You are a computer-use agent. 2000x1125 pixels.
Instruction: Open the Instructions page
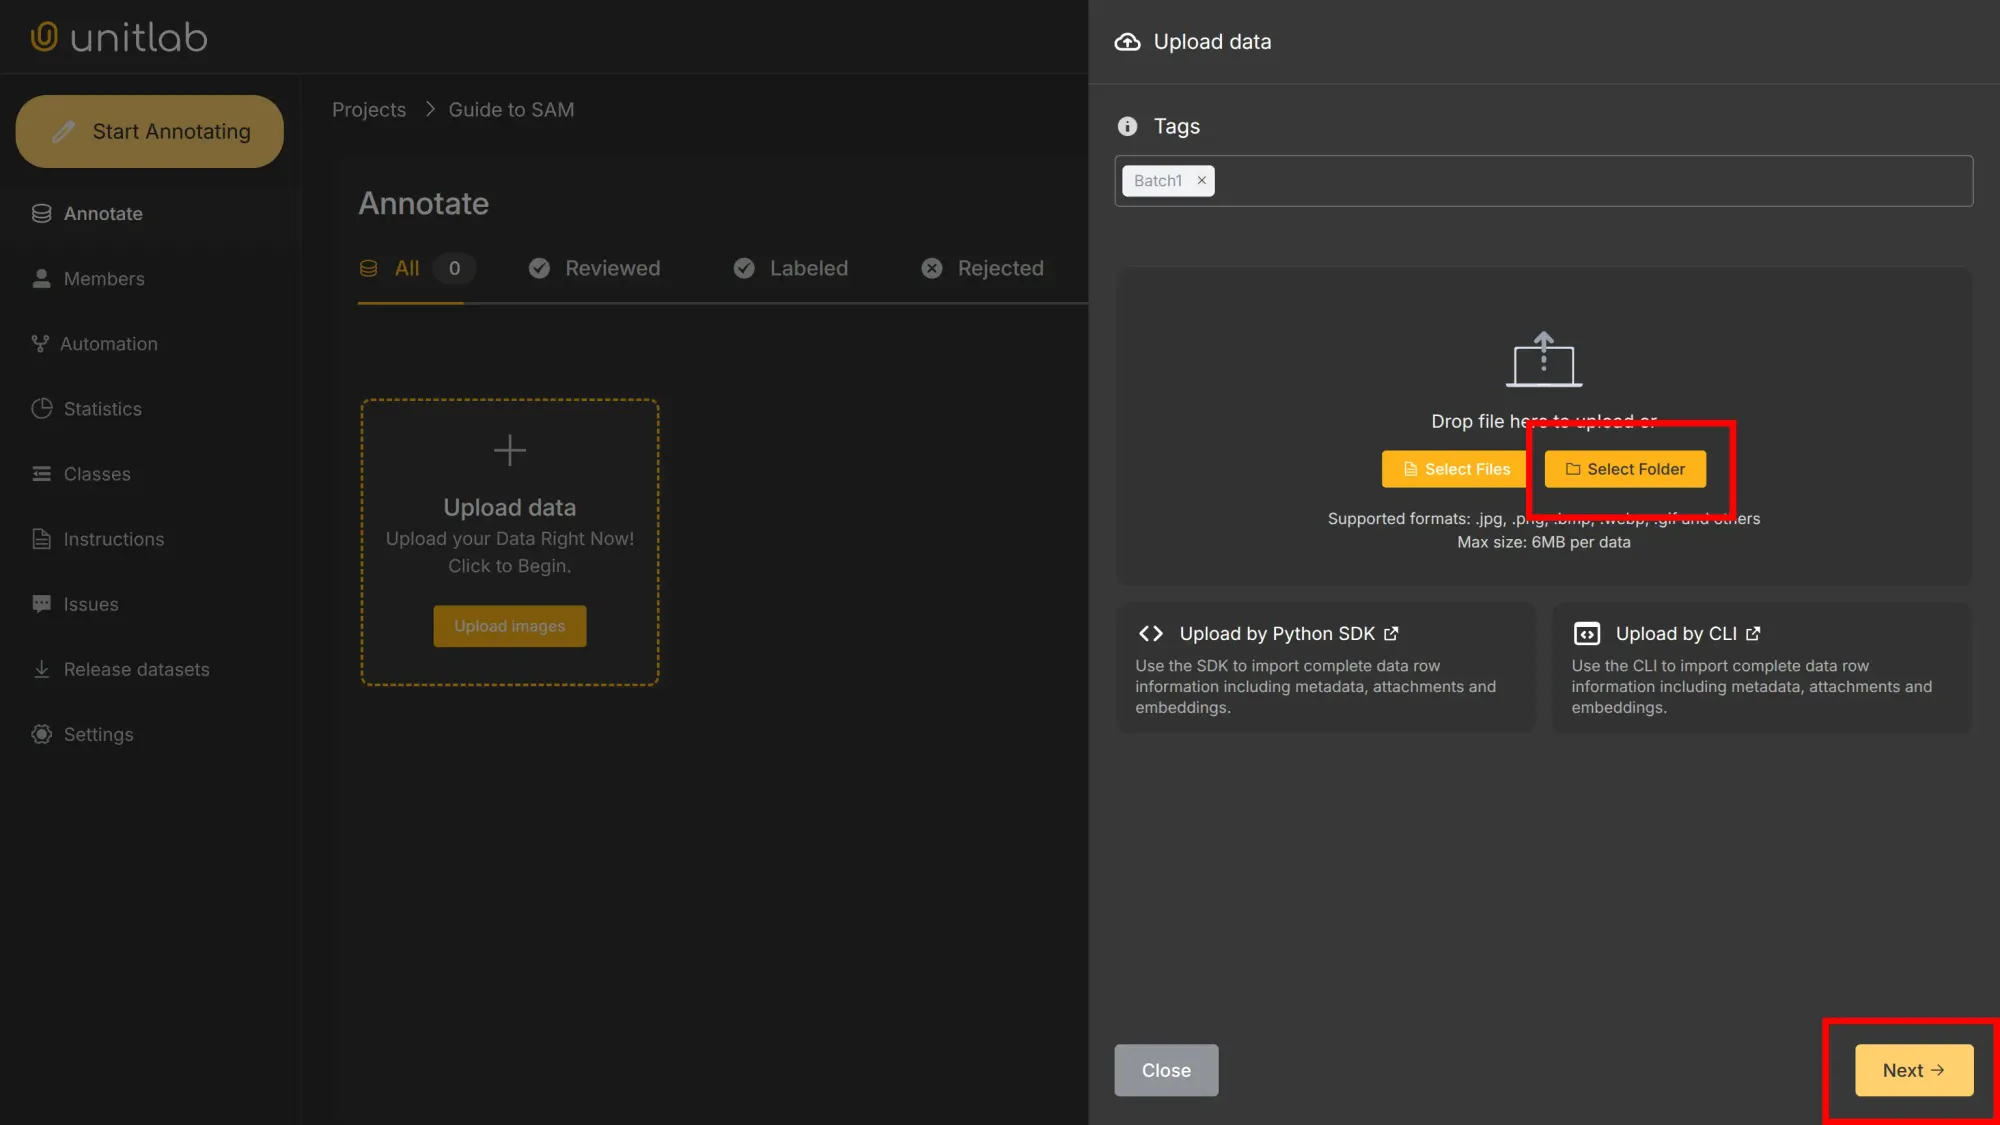pyautogui.click(x=113, y=538)
